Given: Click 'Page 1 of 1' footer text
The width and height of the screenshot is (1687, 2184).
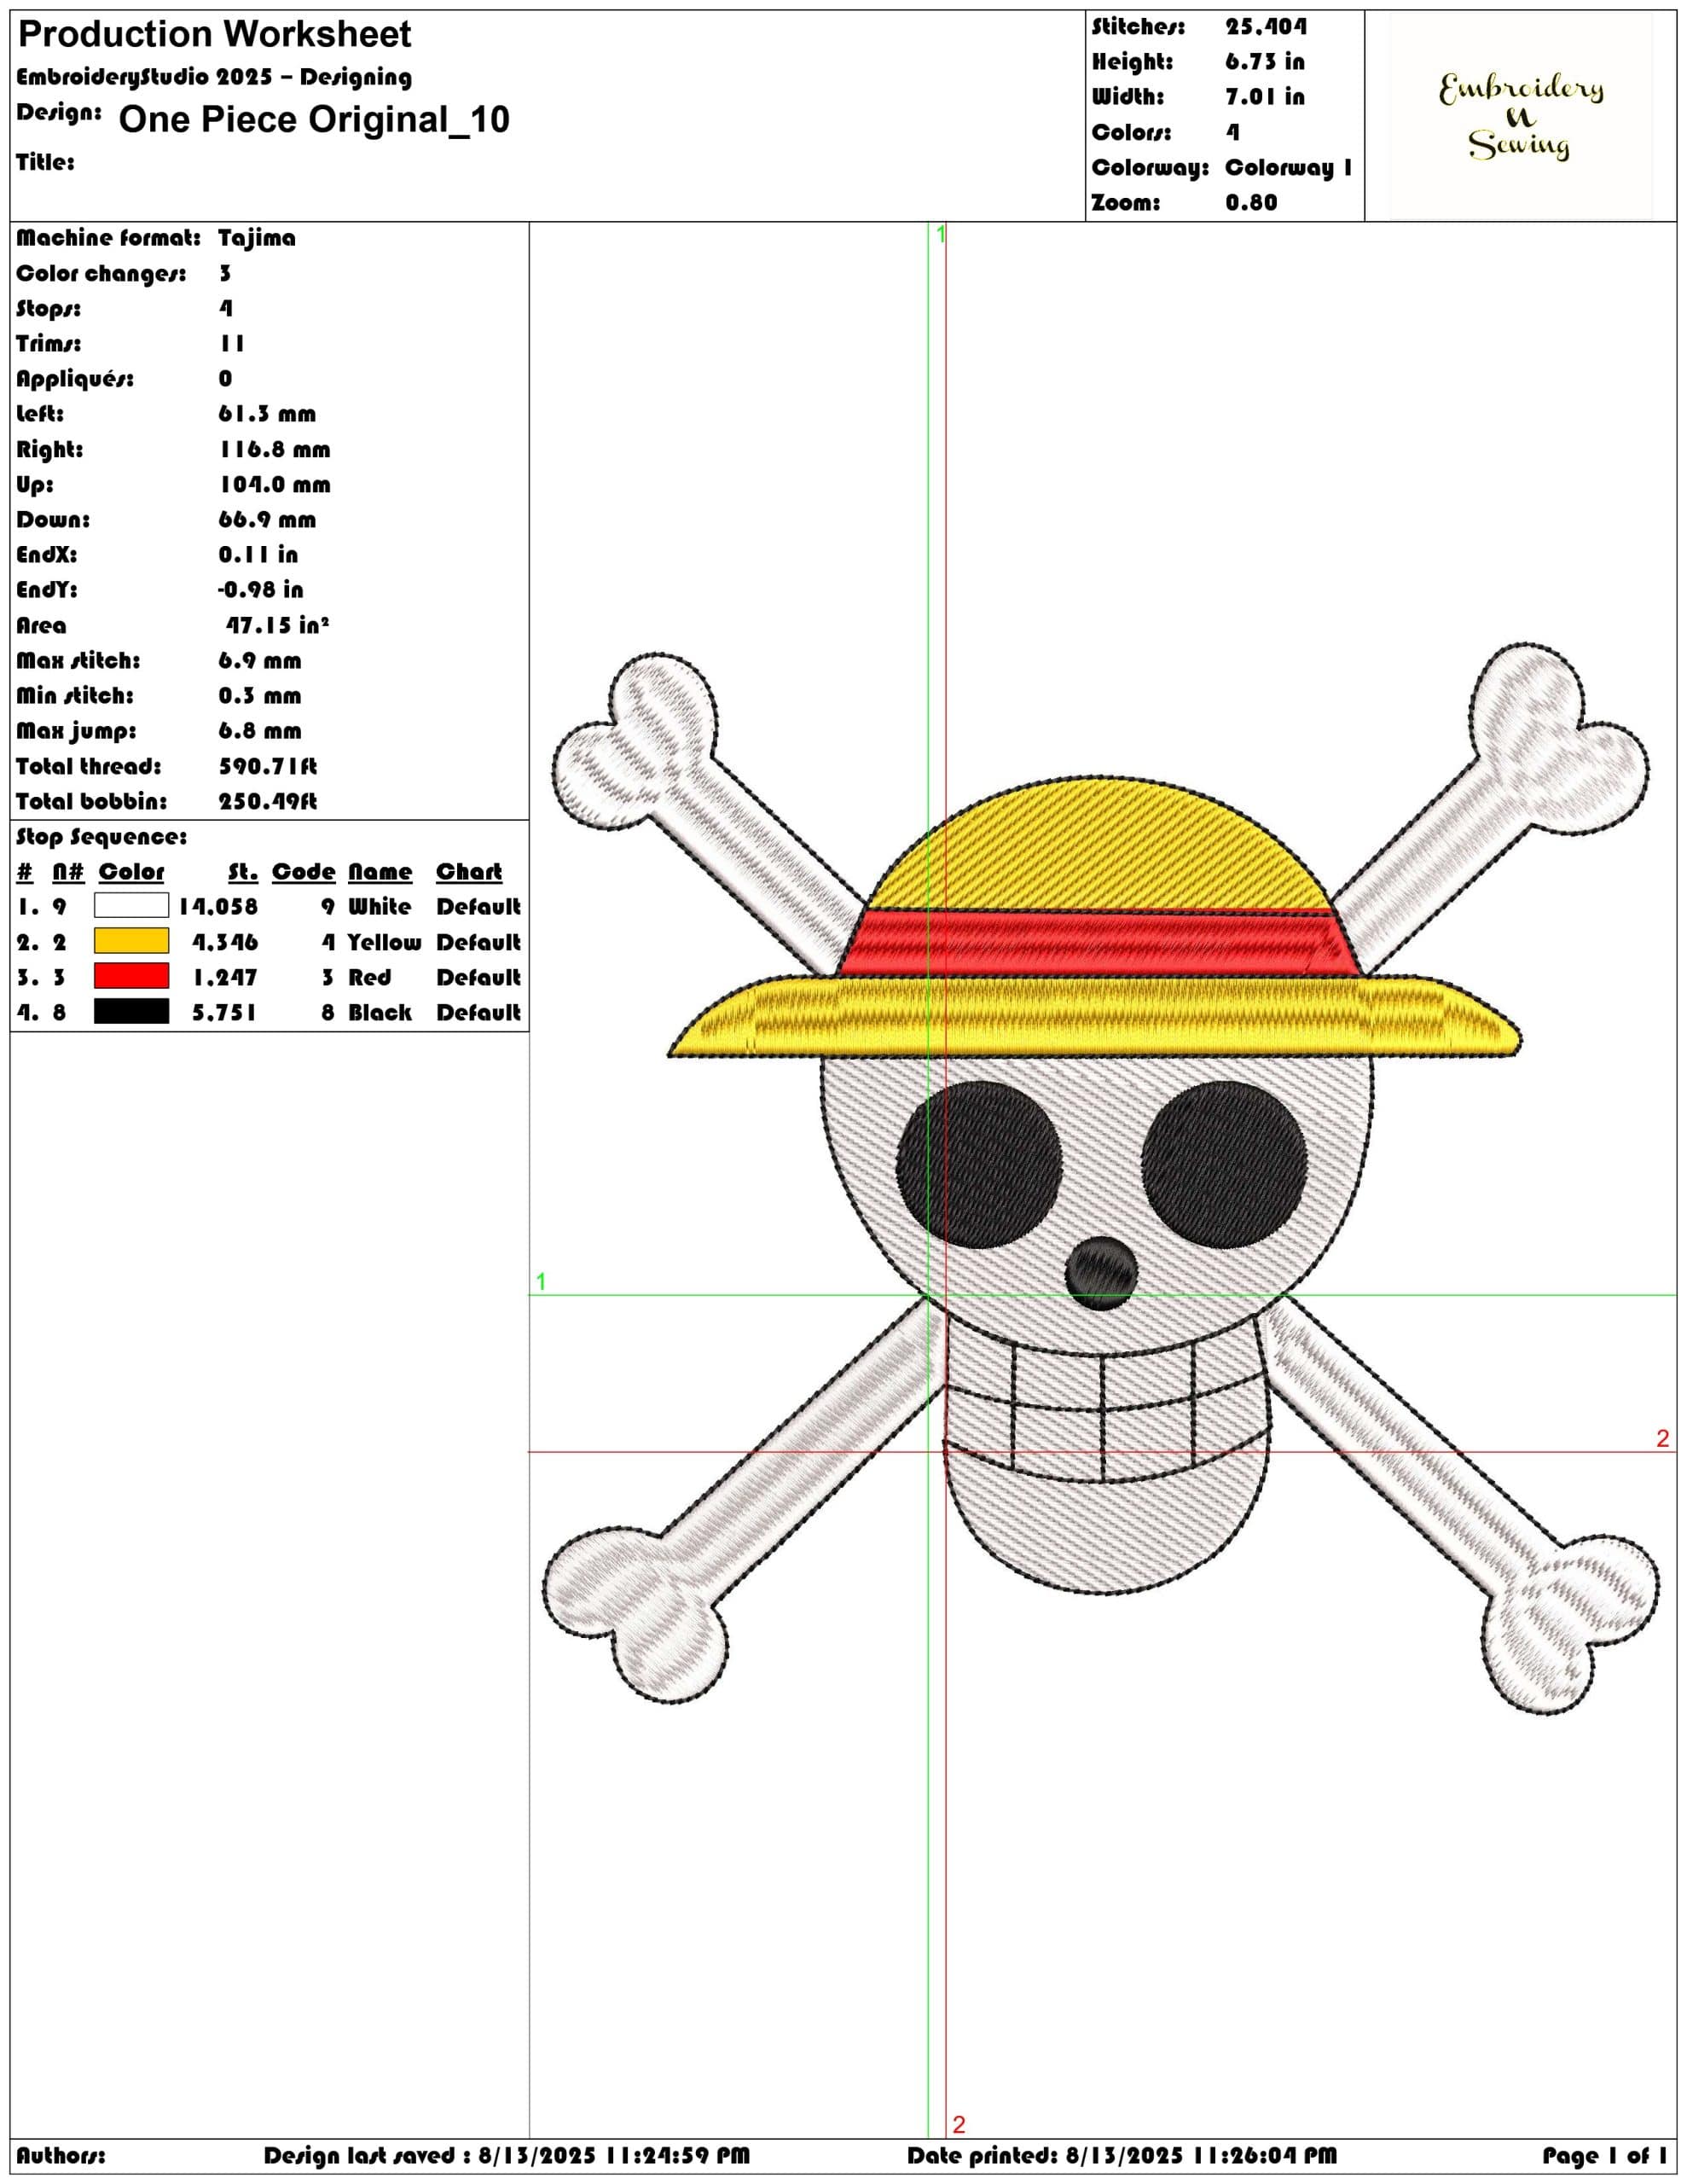Looking at the screenshot, I should [x=1604, y=2156].
